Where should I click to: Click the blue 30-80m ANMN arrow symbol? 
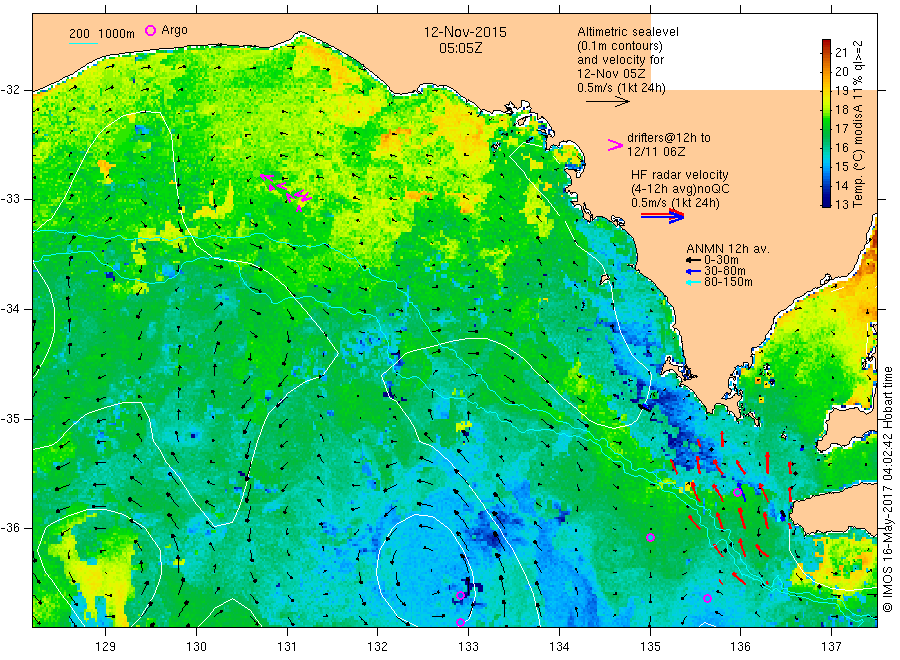[x=693, y=271]
